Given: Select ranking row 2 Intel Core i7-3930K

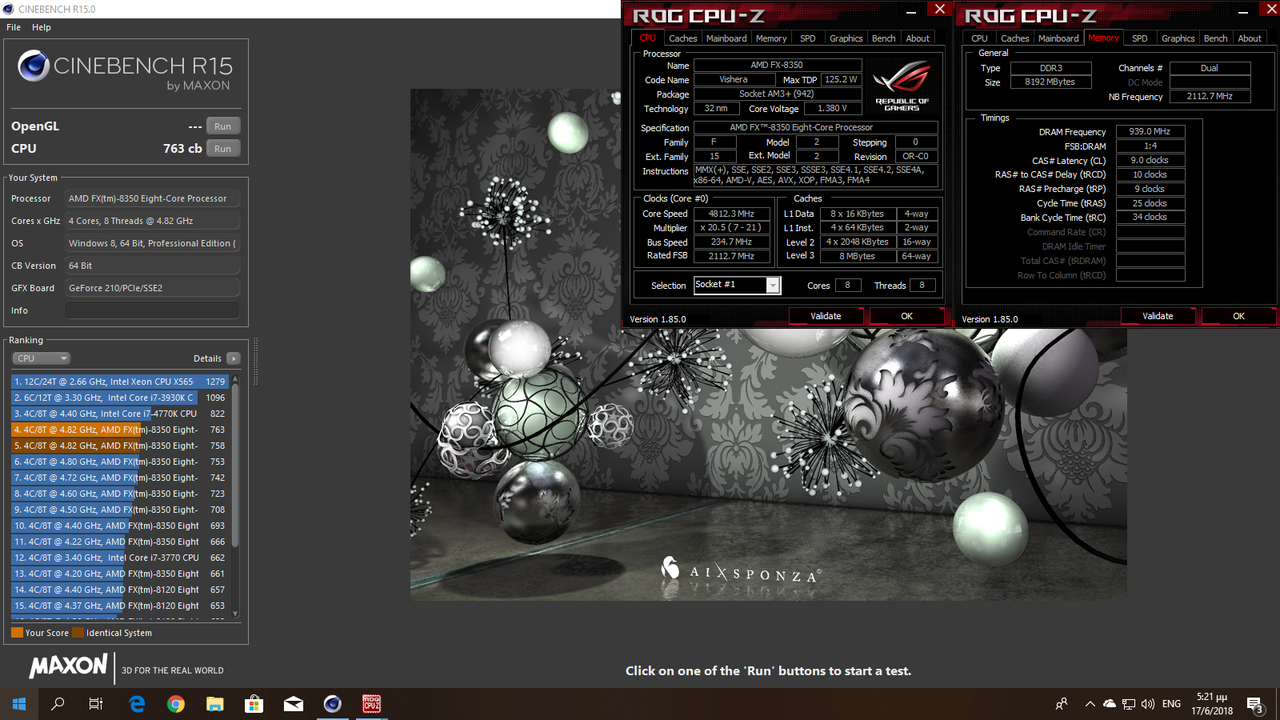Looking at the screenshot, I should click(x=120, y=397).
